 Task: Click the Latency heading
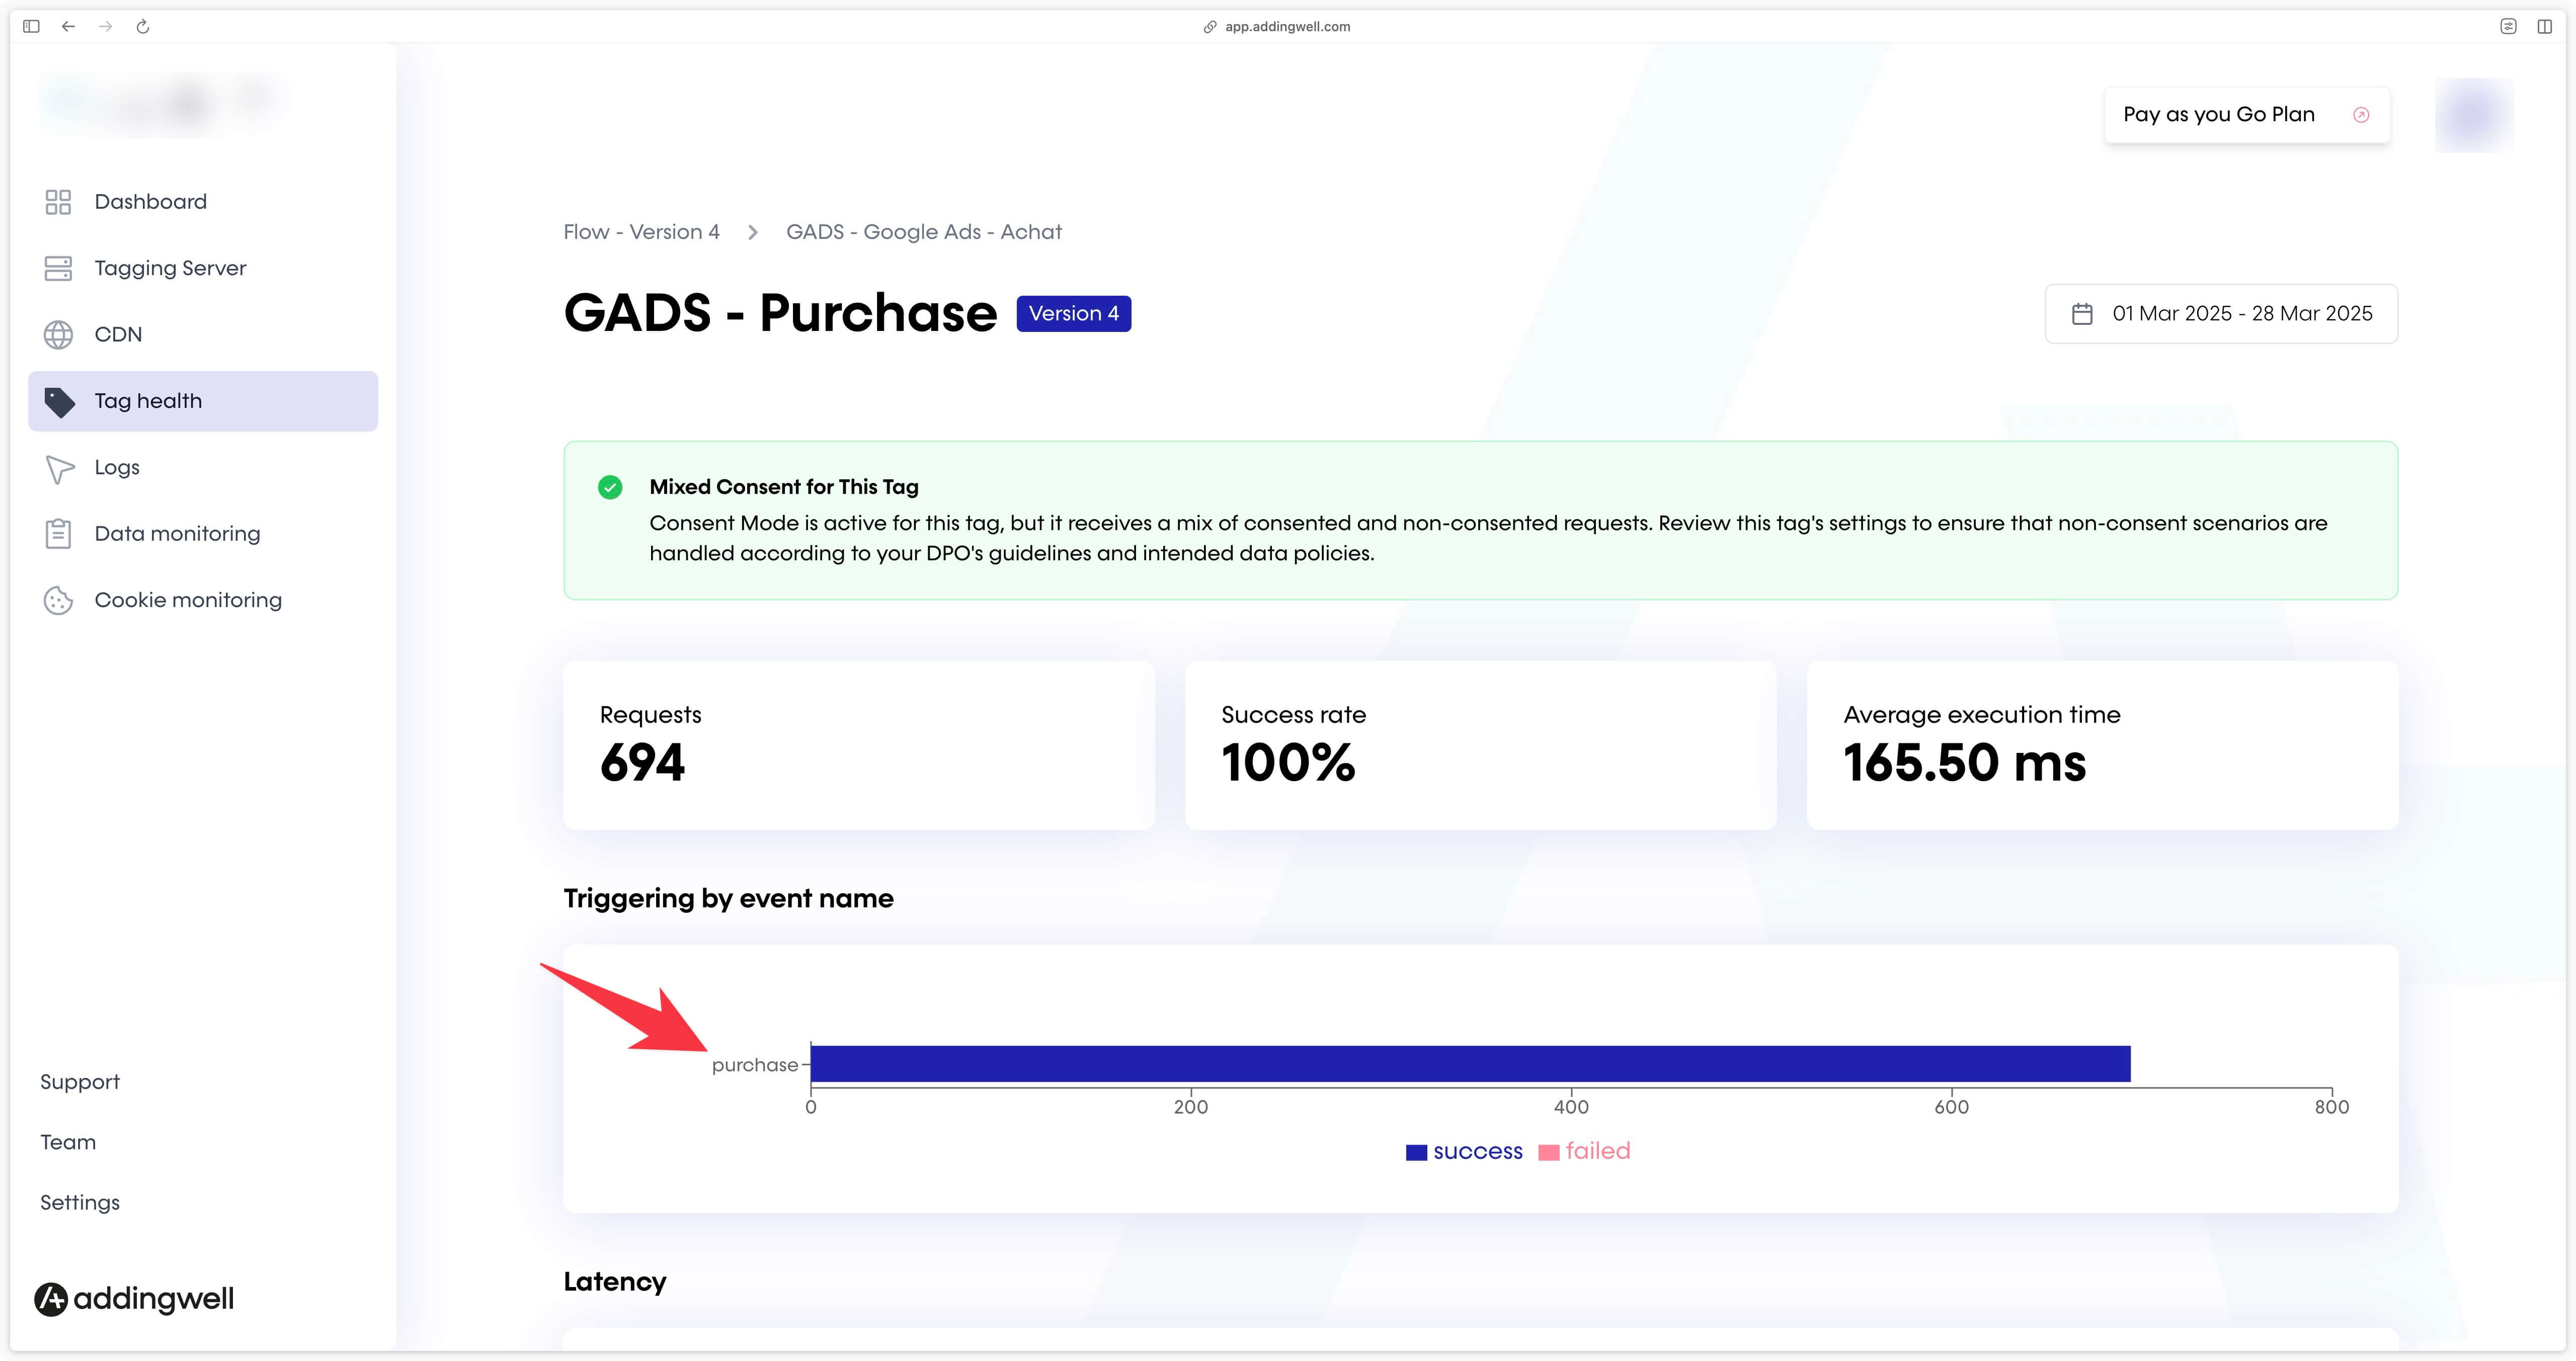tap(615, 1282)
